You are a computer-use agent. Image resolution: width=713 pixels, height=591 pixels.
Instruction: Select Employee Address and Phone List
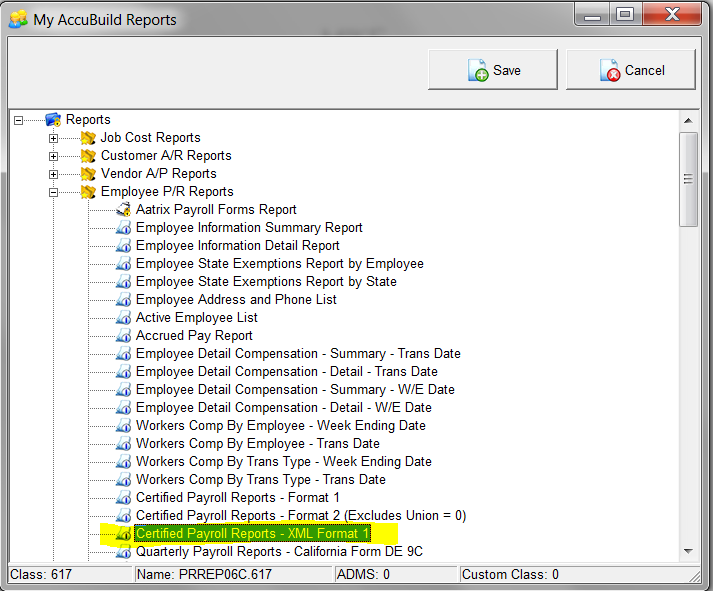[x=236, y=300]
